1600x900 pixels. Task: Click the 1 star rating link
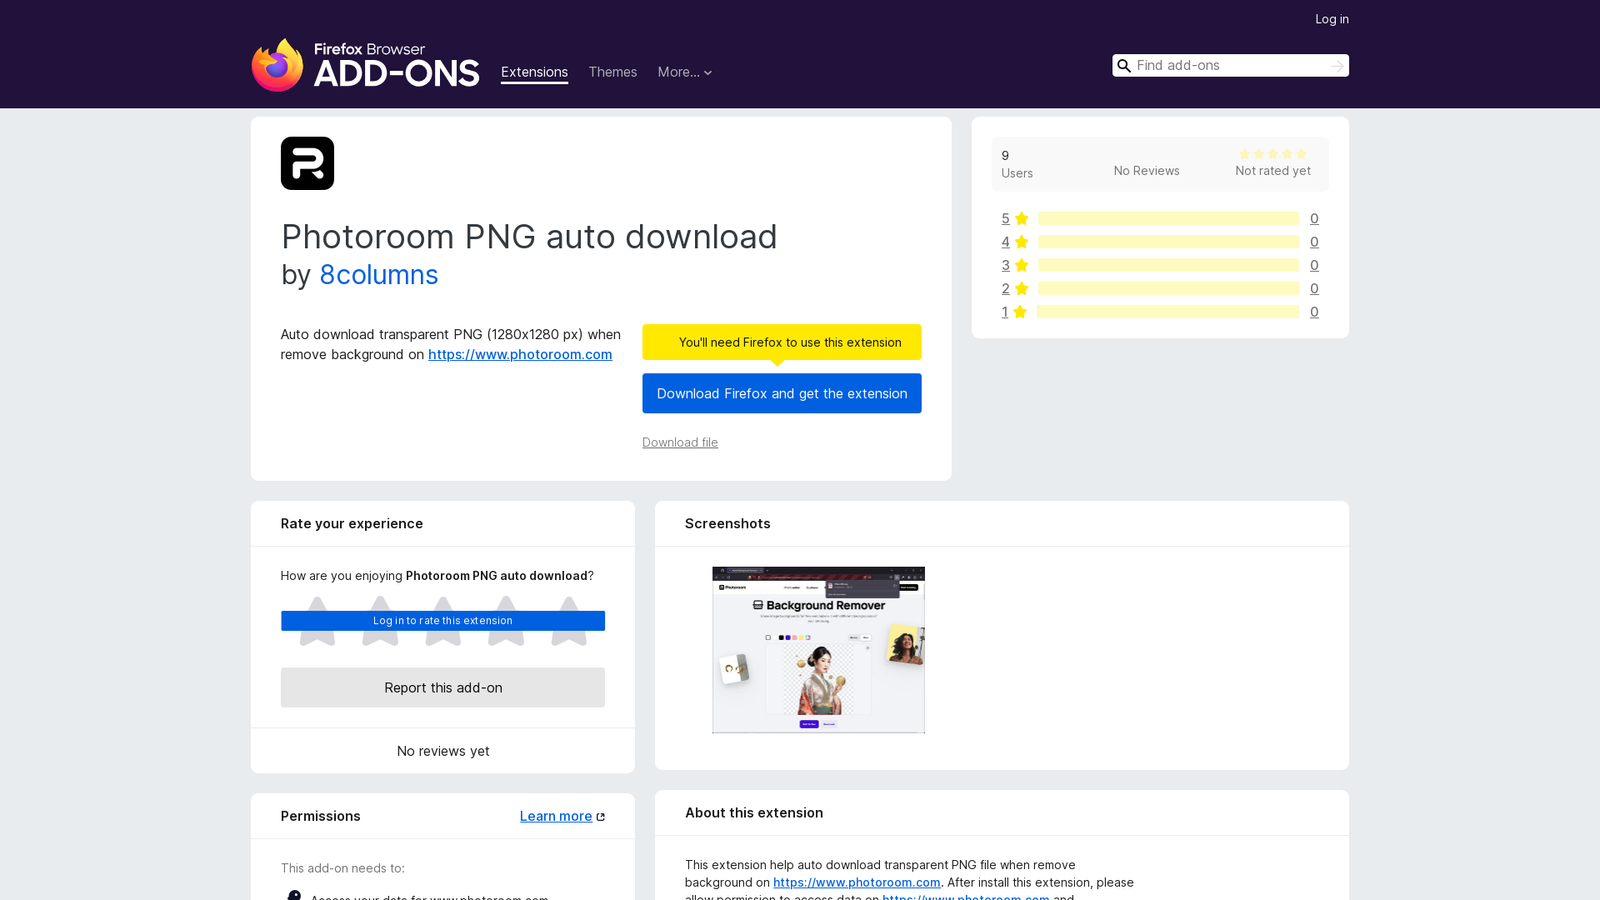coord(1005,312)
